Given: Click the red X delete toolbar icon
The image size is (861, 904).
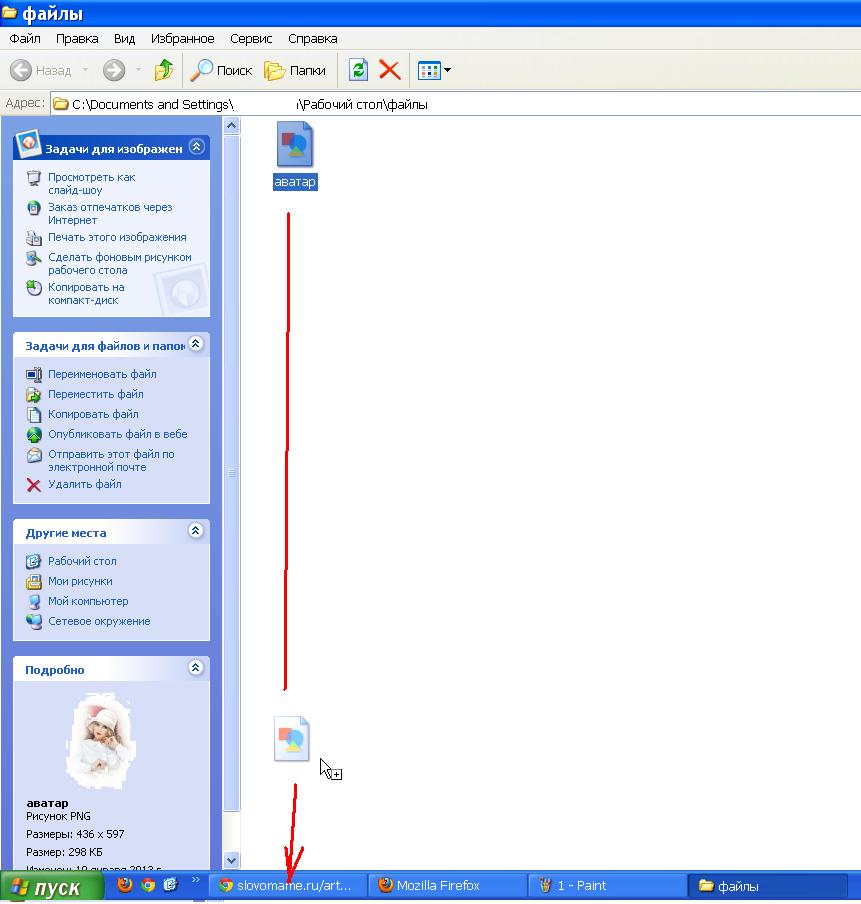Looking at the screenshot, I should [390, 70].
